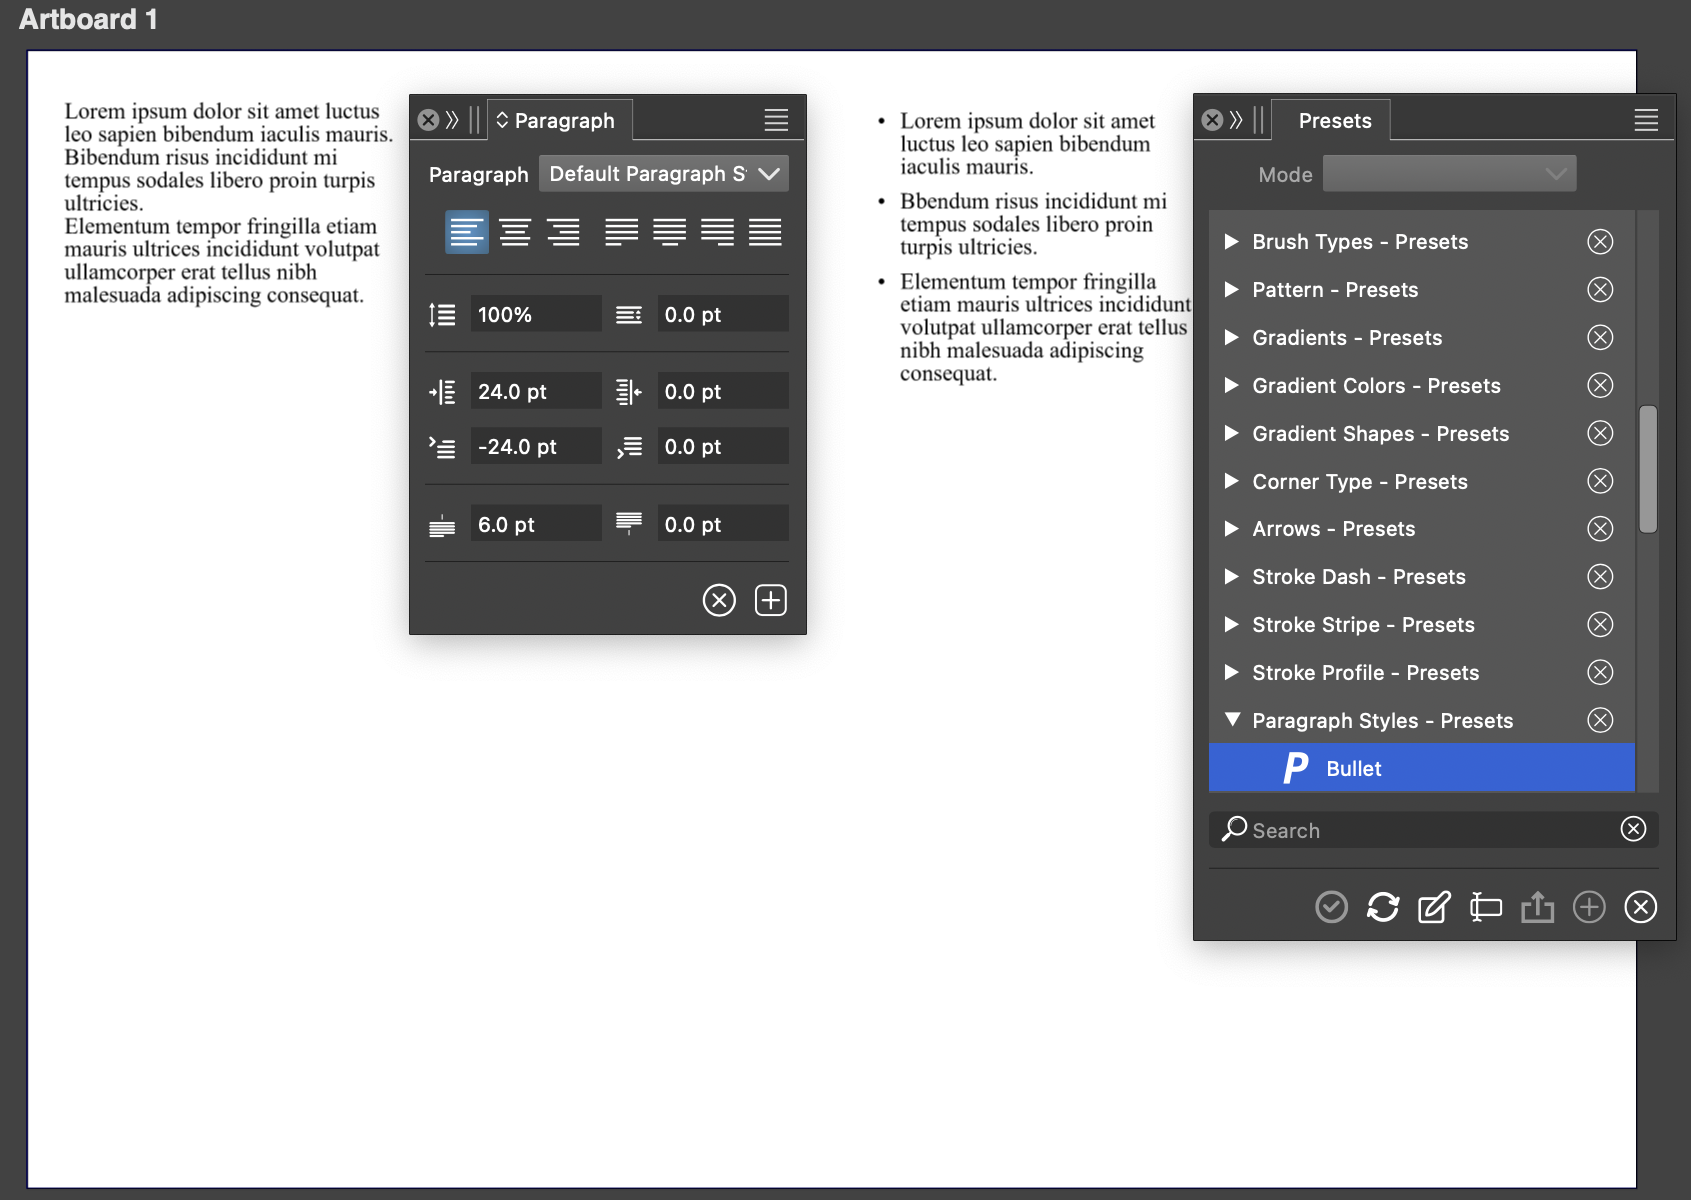Click the justify all lines icon
Screen dimensions: 1691x1200
click(x=765, y=232)
